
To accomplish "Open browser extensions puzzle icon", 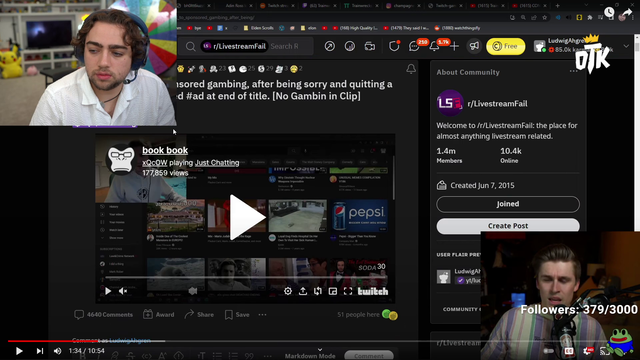I will pos(590,18).
